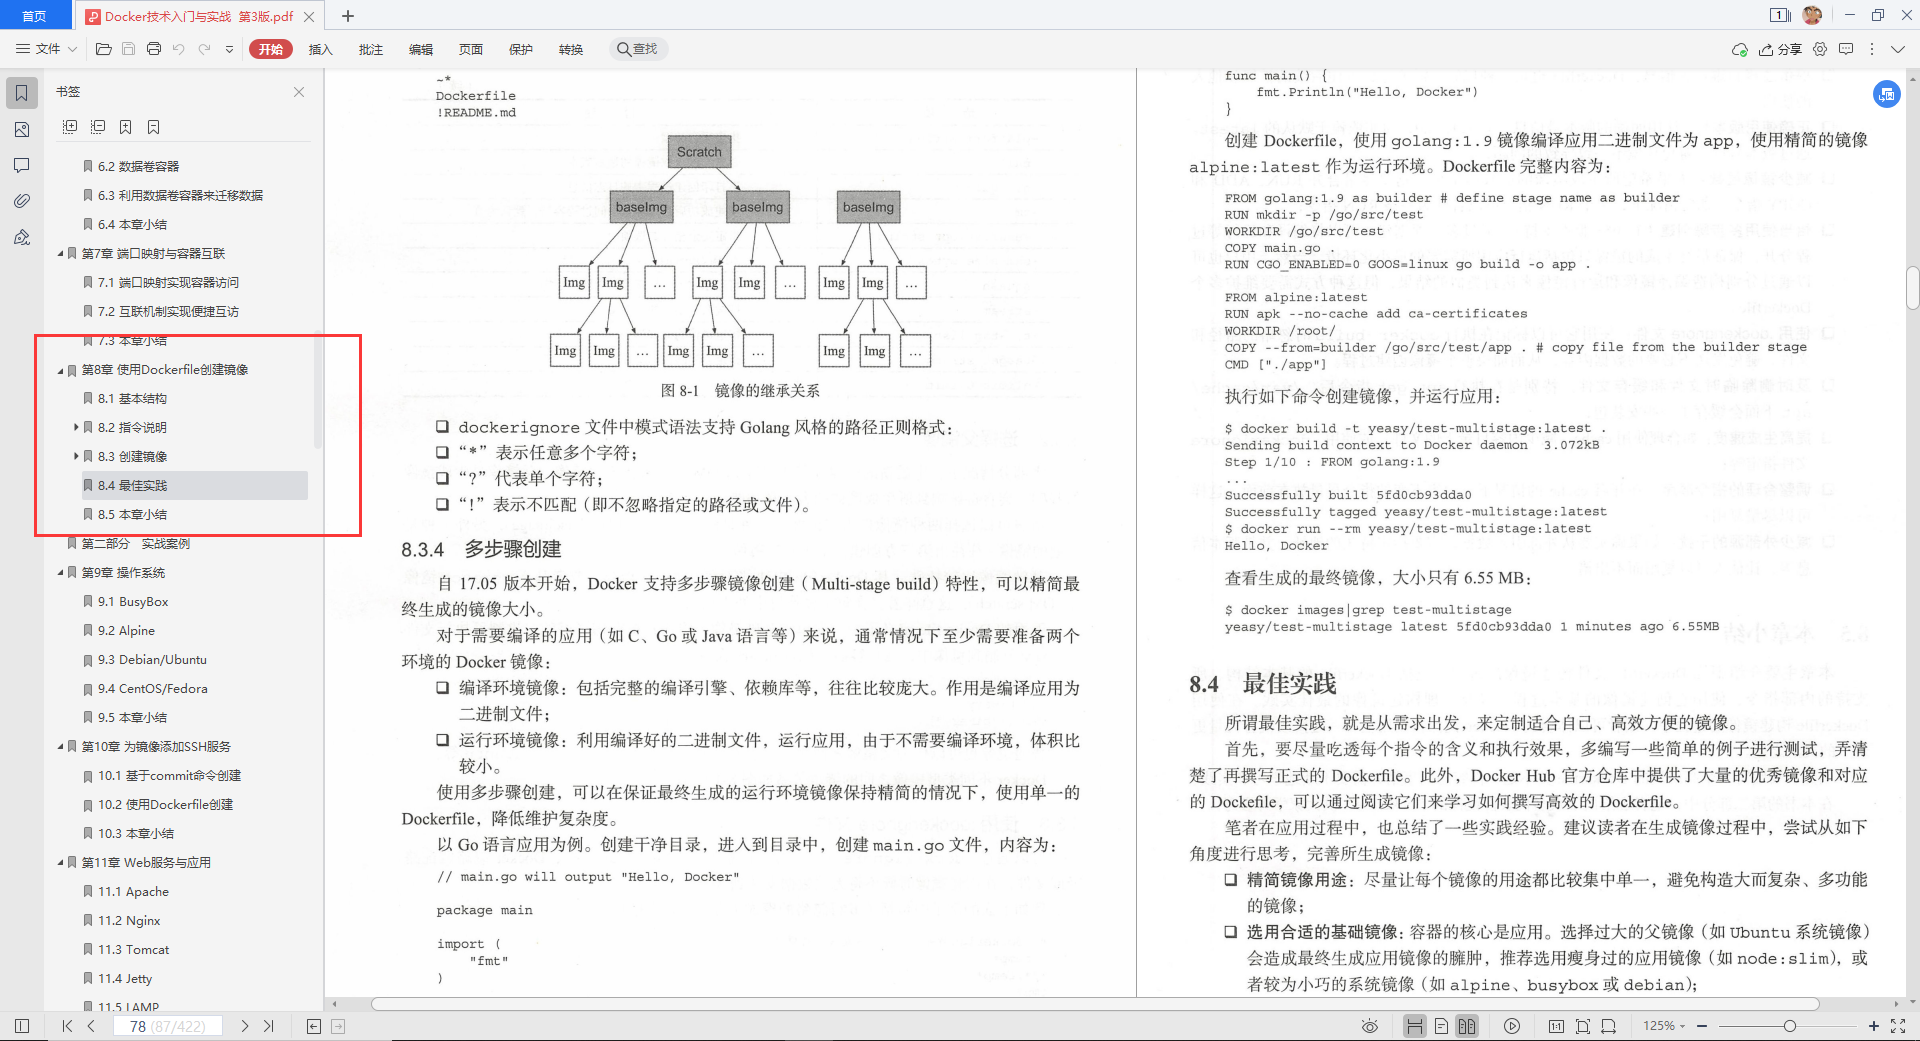This screenshot has height=1041, width=1920.
Task: Collapse 第9章 操作系统 tree node
Action: (60, 573)
